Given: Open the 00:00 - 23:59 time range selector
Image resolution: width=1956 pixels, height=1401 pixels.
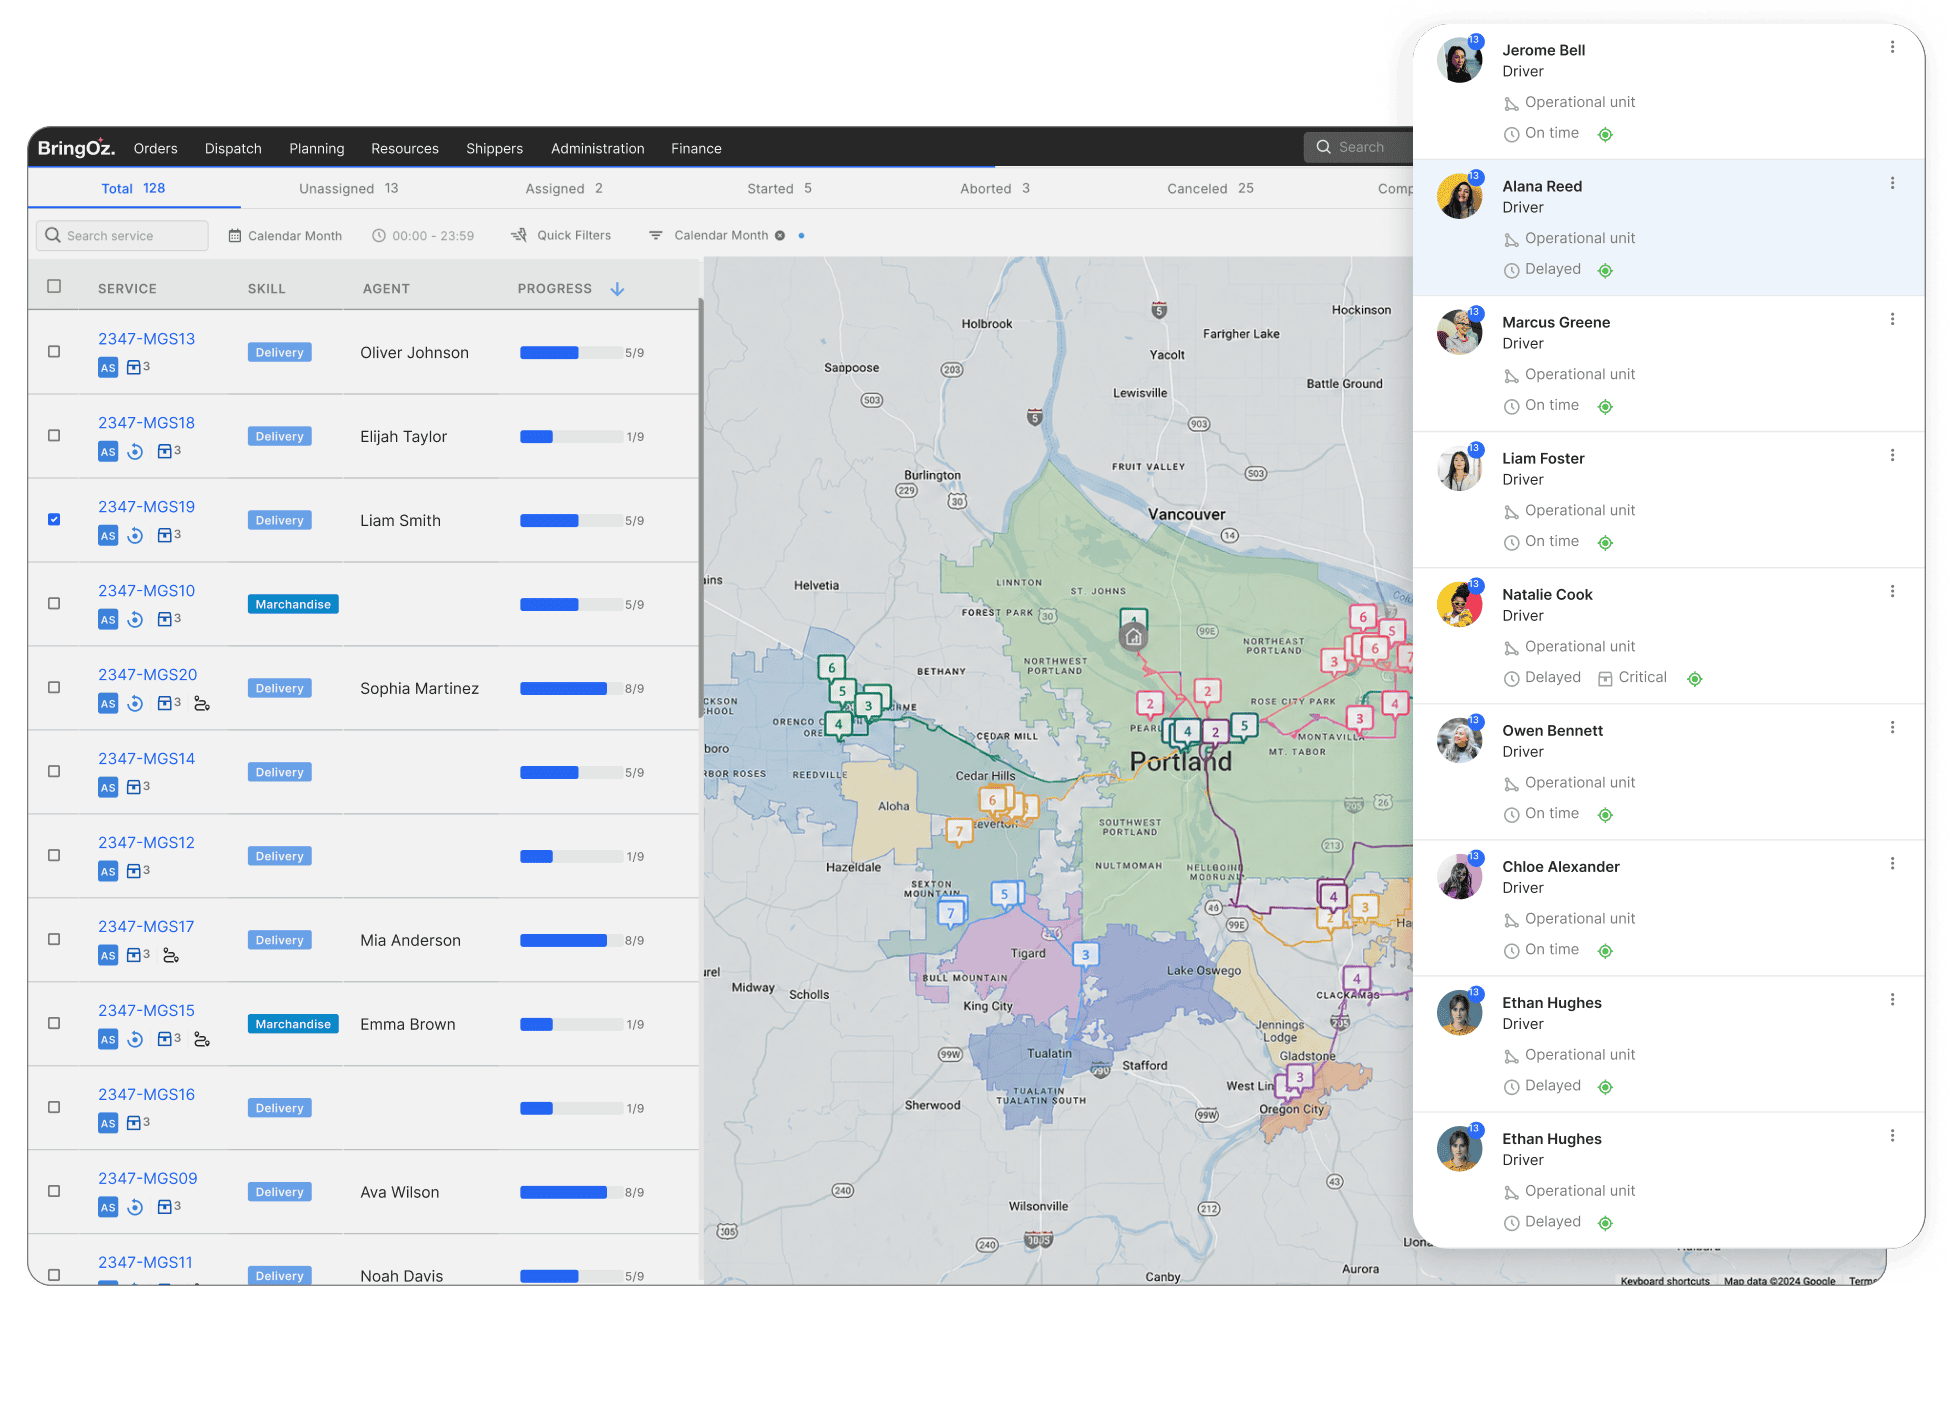Looking at the screenshot, I should [423, 235].
